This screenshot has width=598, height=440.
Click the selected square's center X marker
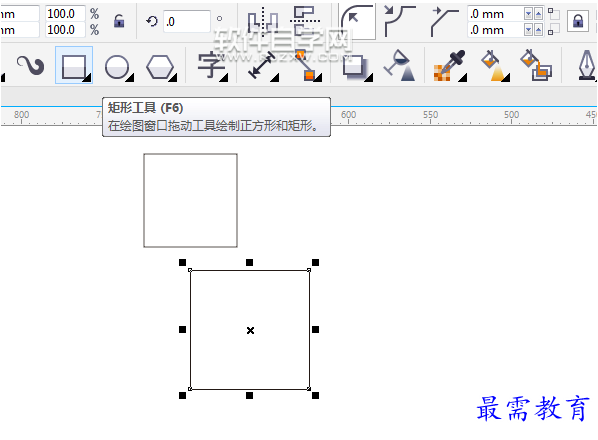(x=250, y=331)
